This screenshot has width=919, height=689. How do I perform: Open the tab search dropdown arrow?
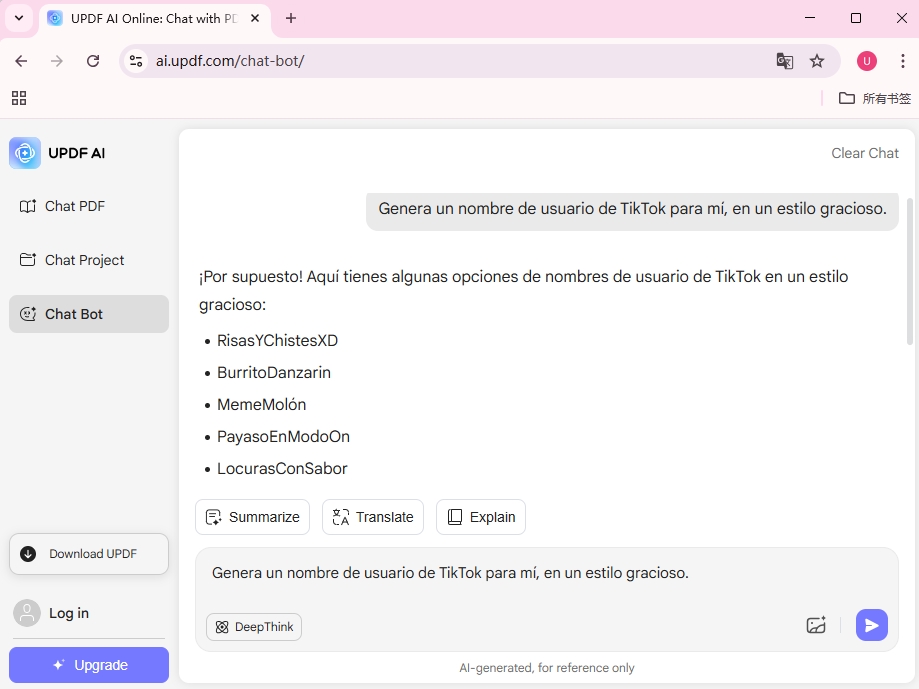tap(19, 18)
